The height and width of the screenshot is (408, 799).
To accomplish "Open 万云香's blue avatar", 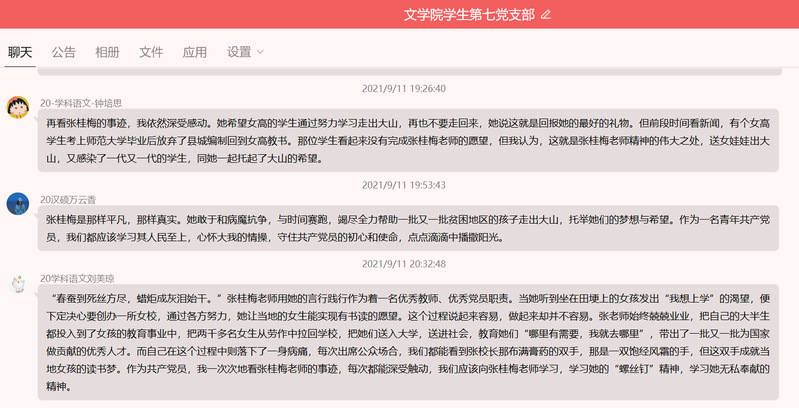I will coord(17,204).
